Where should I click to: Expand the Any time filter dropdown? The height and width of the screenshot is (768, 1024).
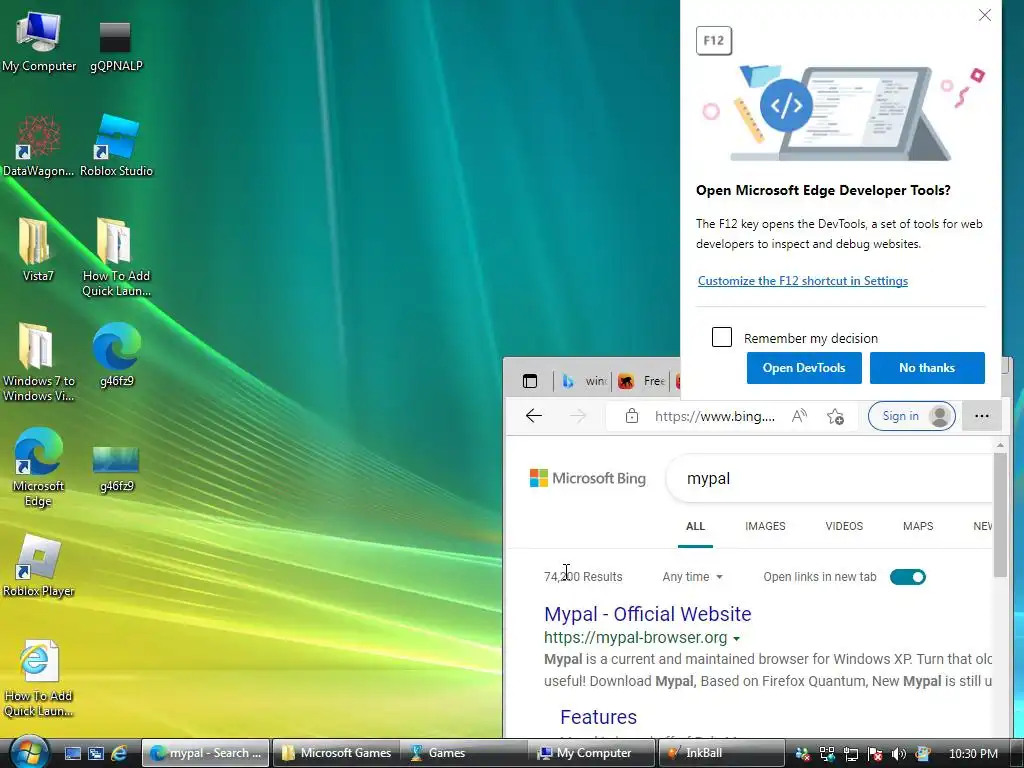point(692,577)
